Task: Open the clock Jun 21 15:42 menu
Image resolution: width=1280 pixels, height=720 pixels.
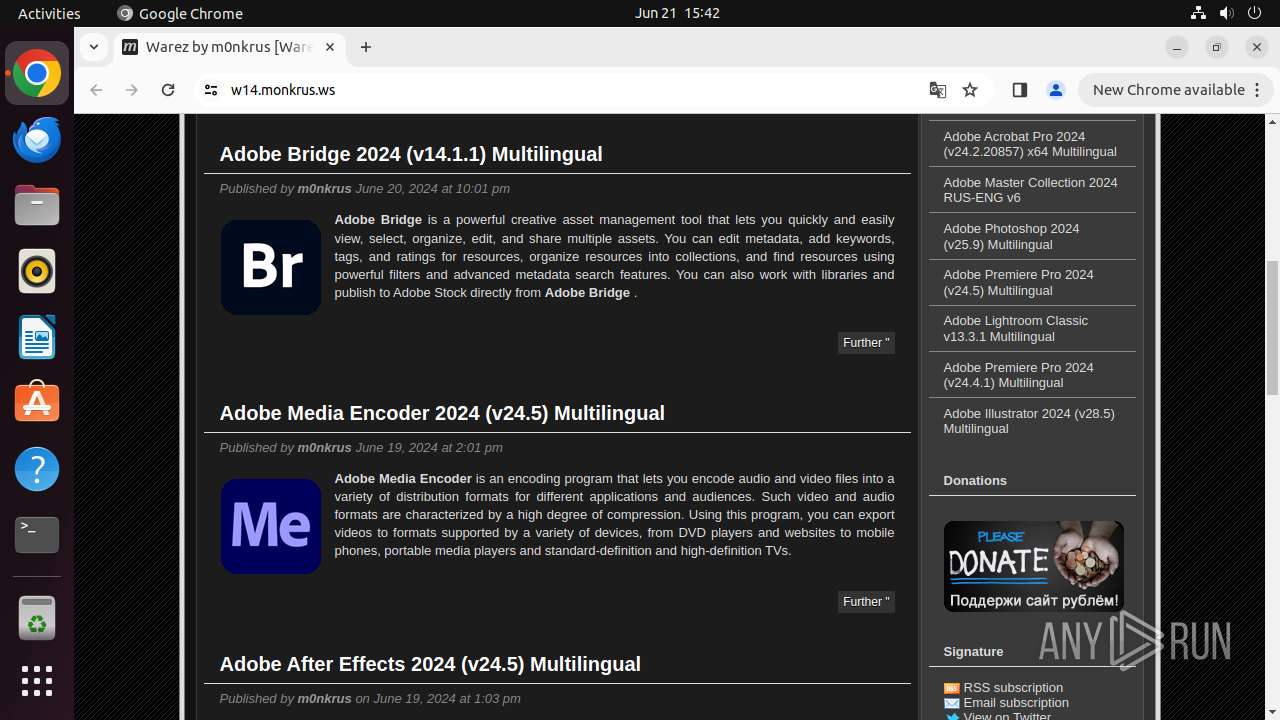Action: 677,13
